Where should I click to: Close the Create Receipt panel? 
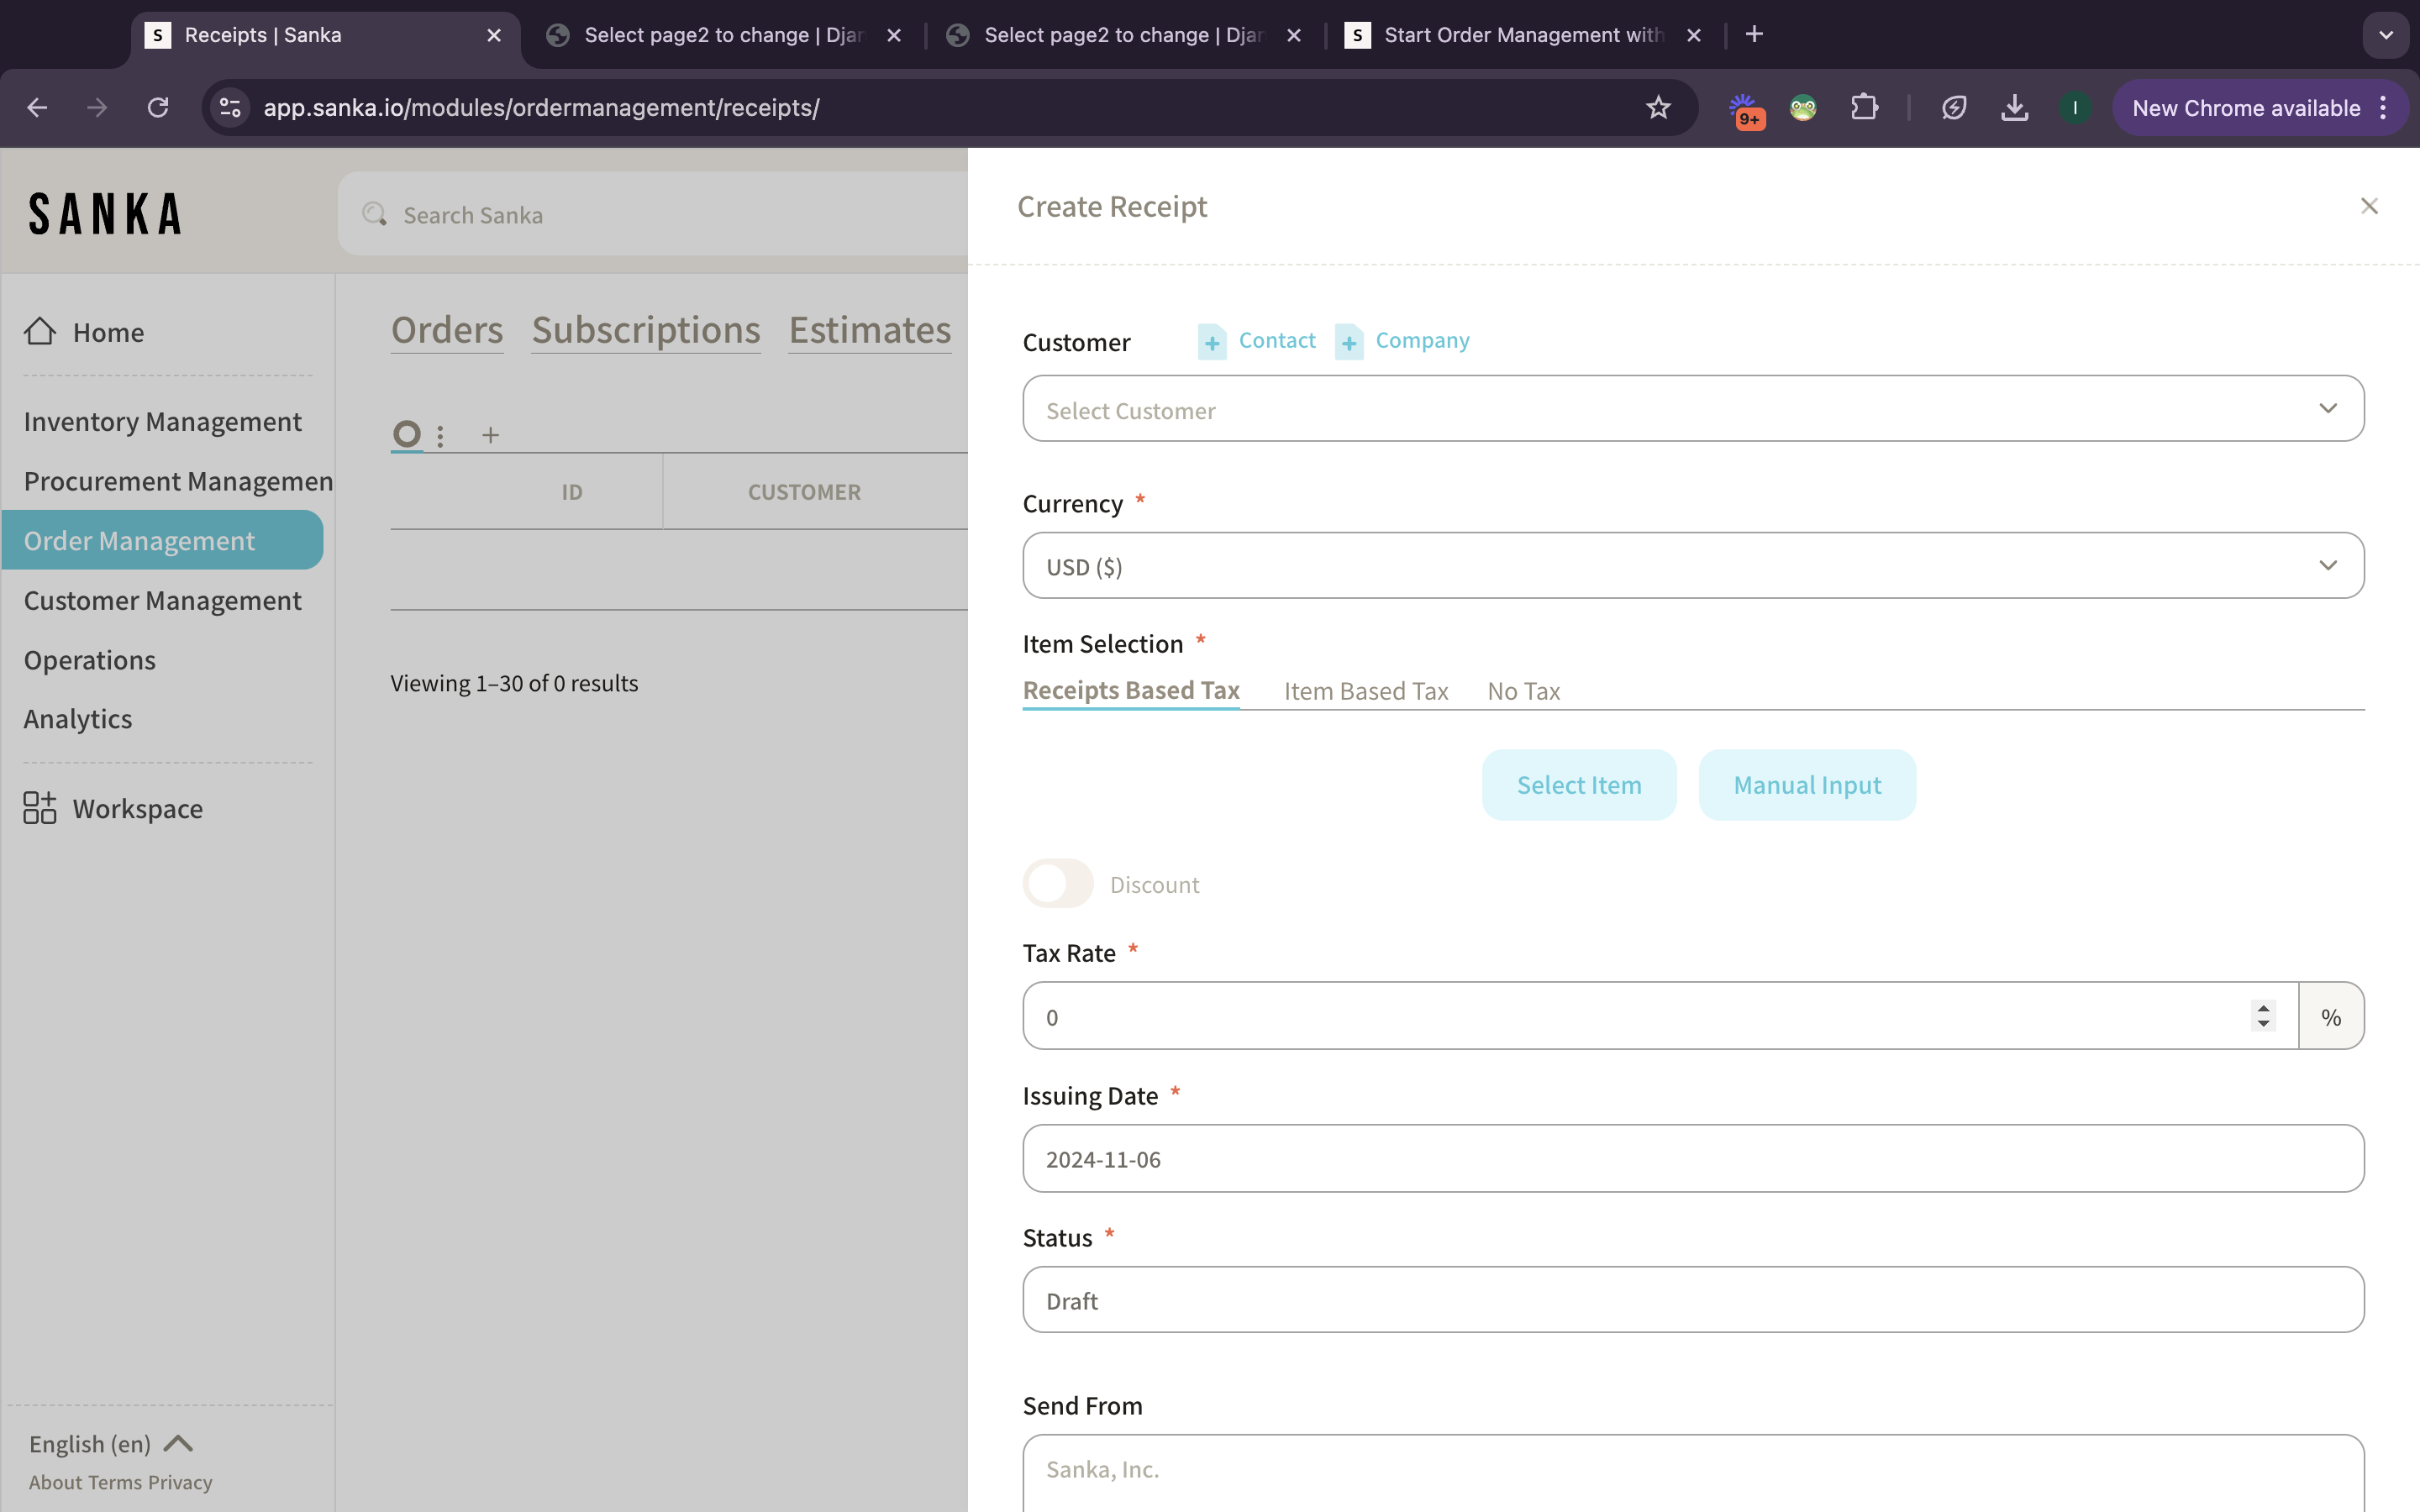click(2368, 206)
